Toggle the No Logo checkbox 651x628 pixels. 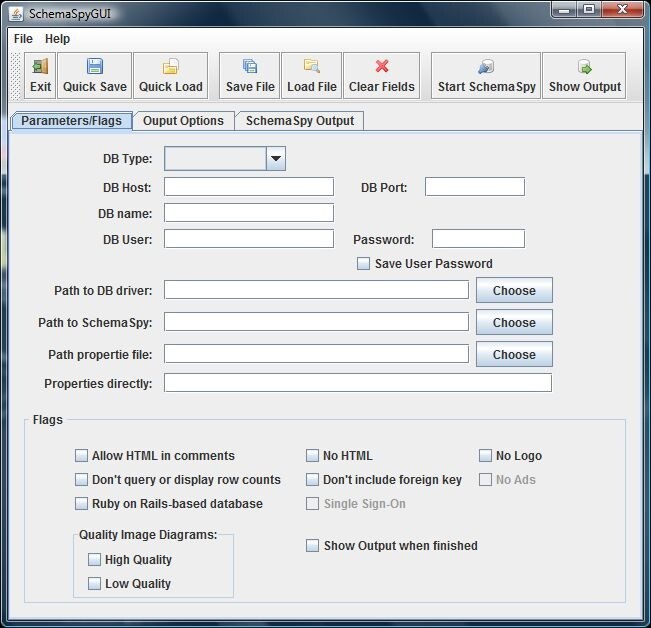point(485,455)
